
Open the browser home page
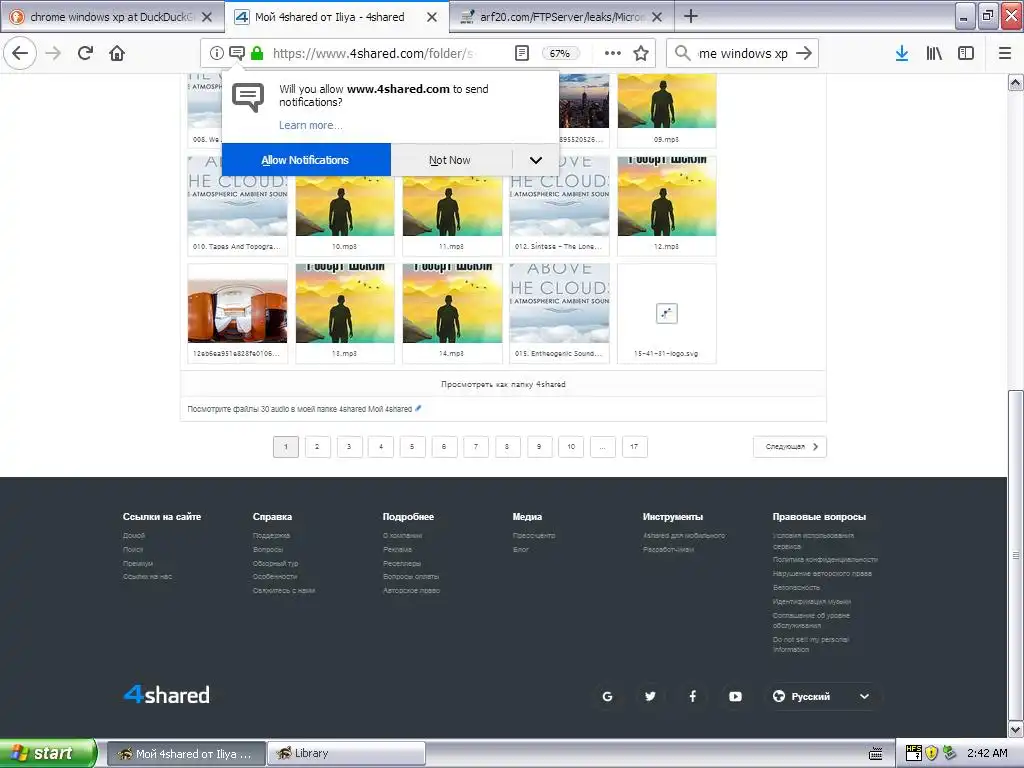[117, 53]
